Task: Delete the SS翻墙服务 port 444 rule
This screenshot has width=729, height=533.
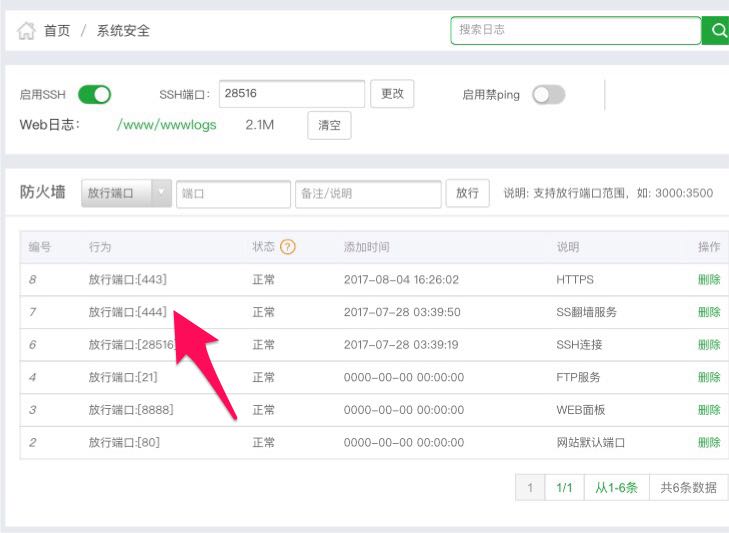Action: [708, 312]
